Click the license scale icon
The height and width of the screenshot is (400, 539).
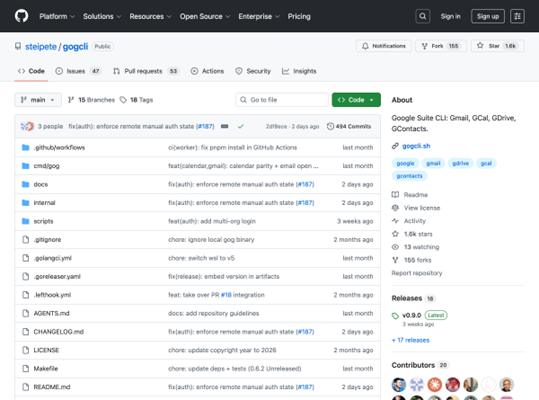click(x=395, y=208)
